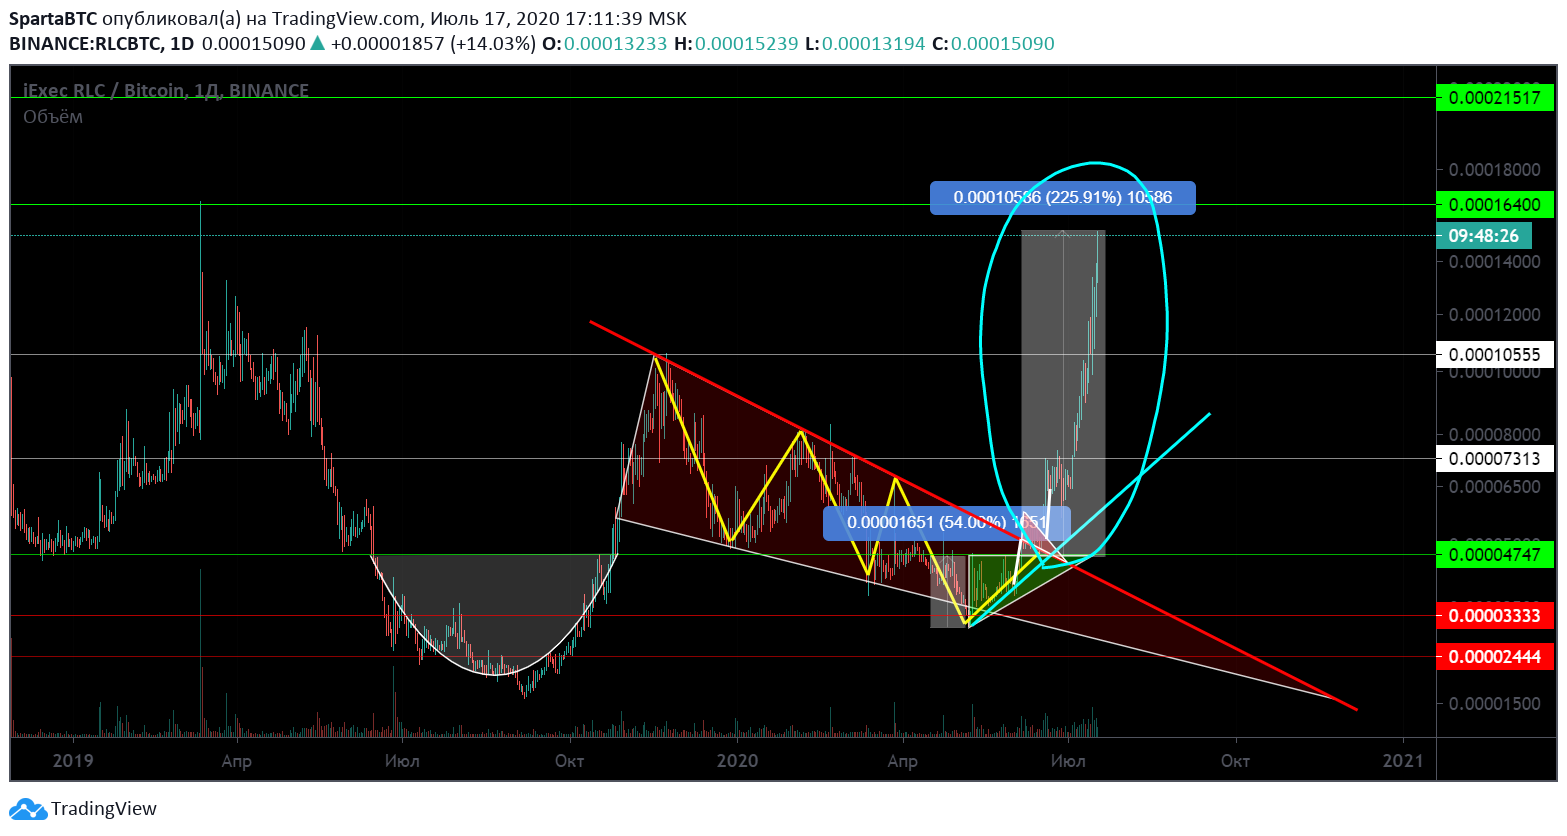Screen dimensions: 1567x836
Task: Click the close value 0.00015090 after C:
Action: click(x=1003, y=44)
